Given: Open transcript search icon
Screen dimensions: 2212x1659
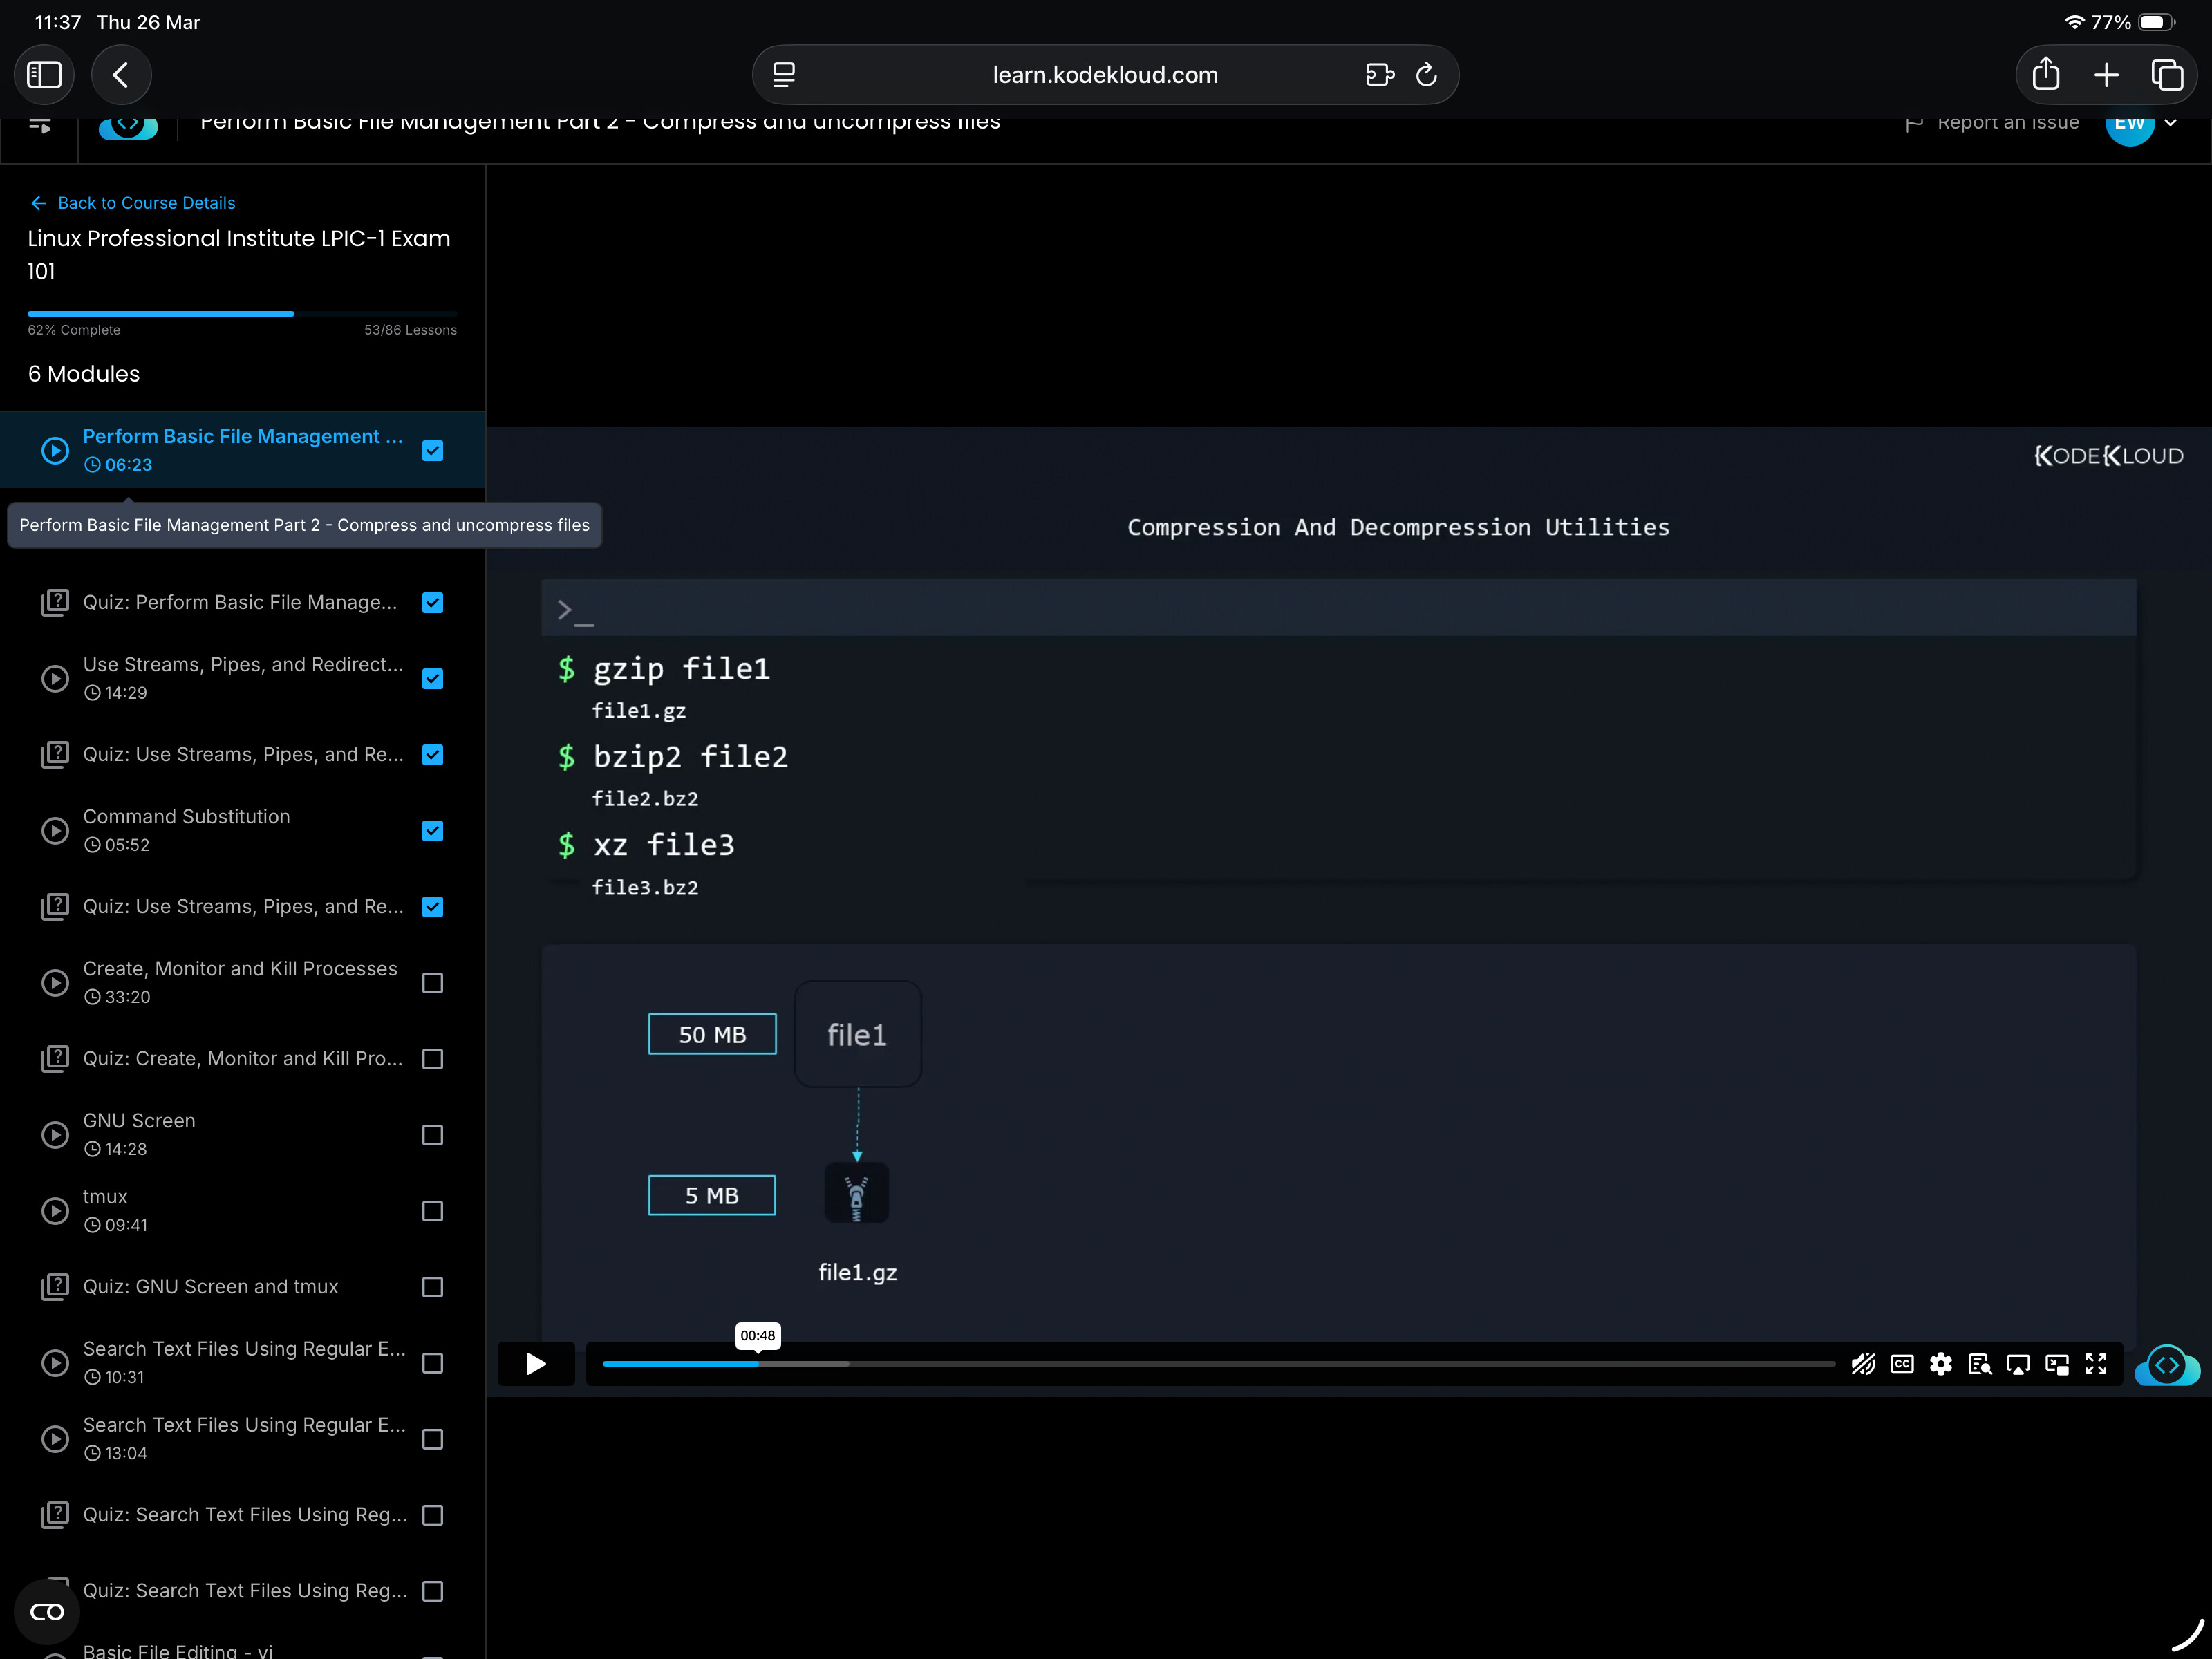Looking at the screenshot, I should coord(1979,1364).
